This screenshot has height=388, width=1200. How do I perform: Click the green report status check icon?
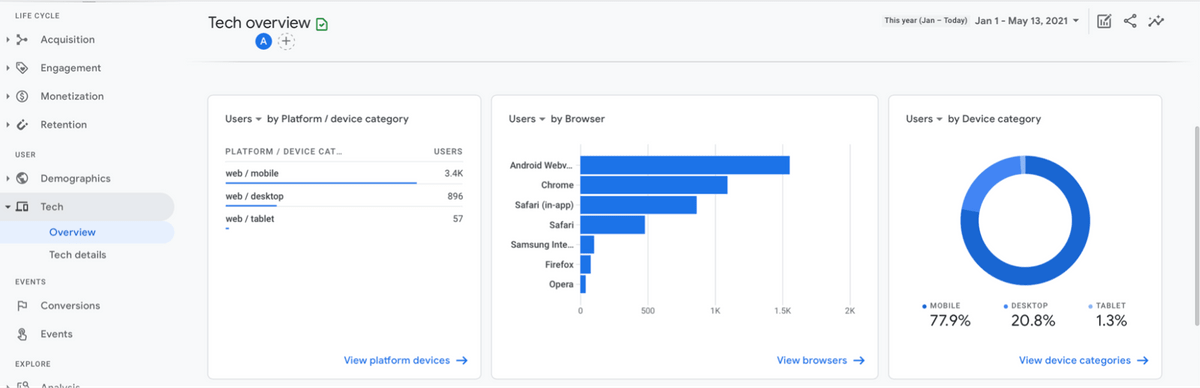point(321,23)
